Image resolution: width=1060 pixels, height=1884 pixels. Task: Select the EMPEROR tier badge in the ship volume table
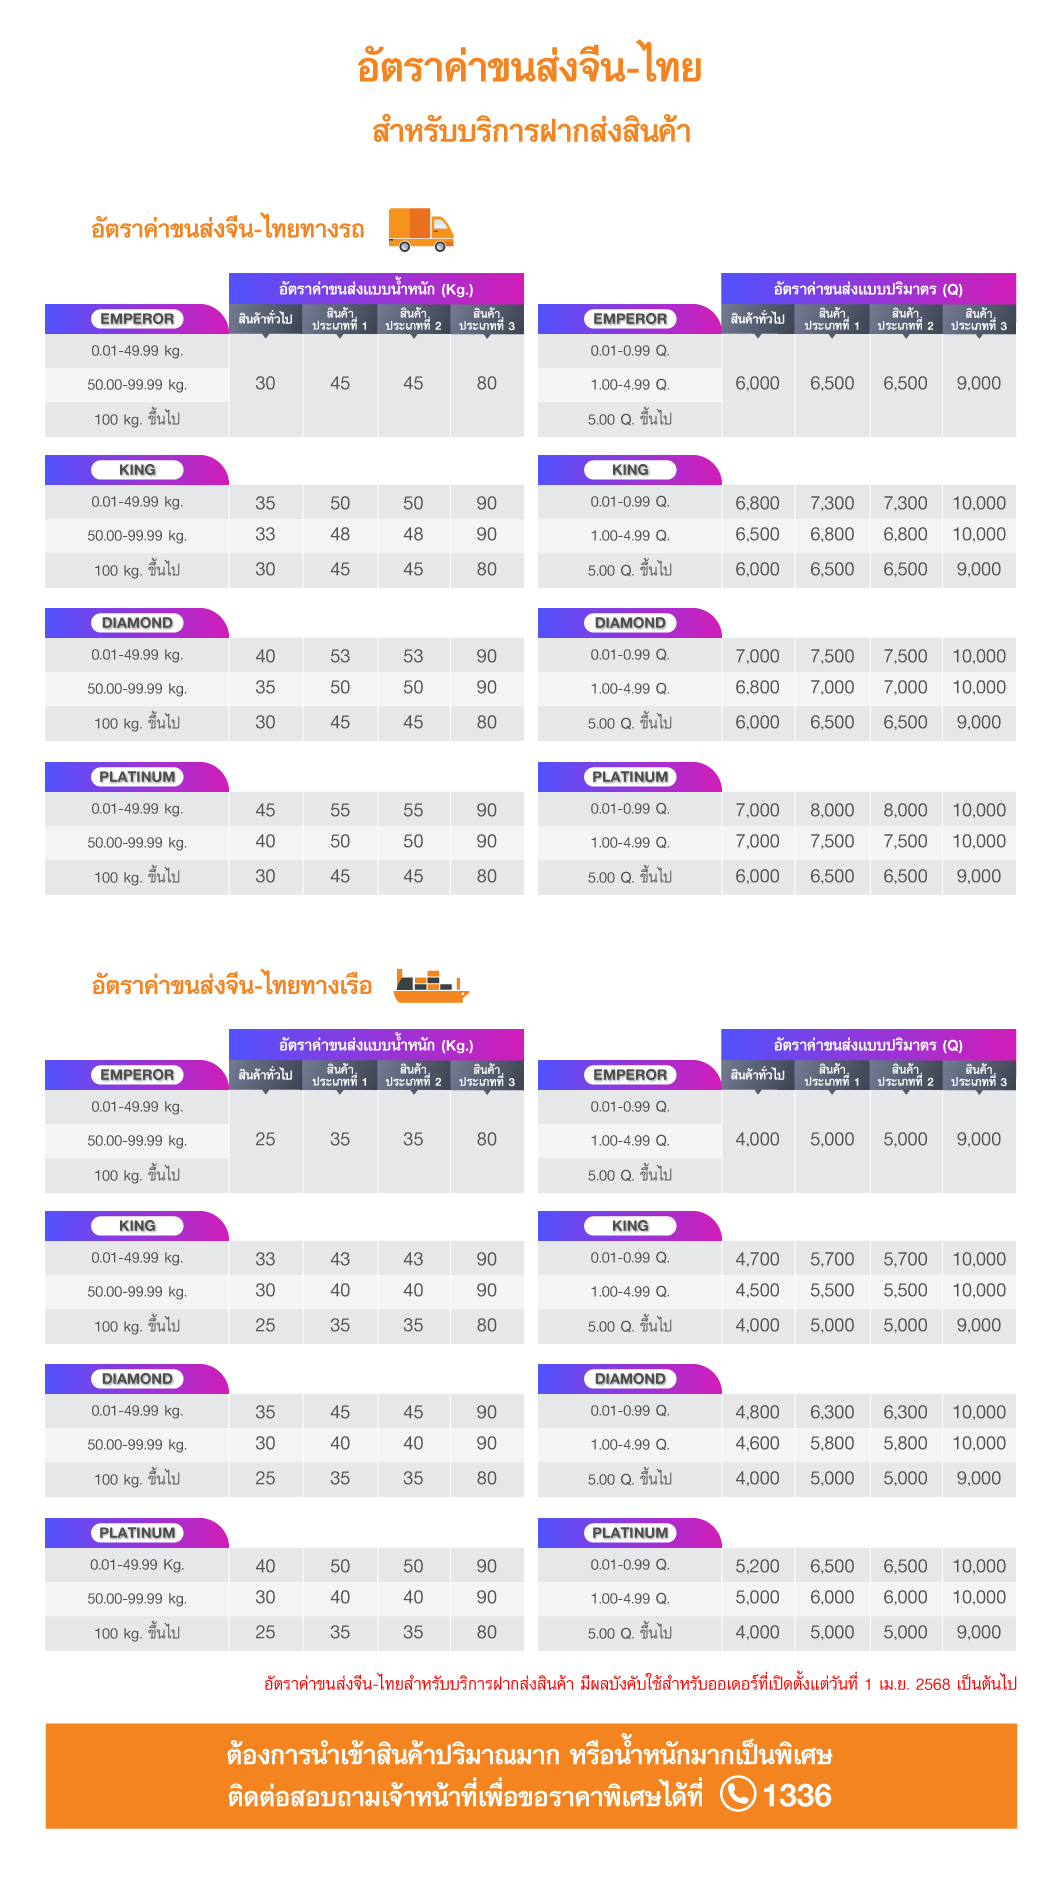[630, 1075]
